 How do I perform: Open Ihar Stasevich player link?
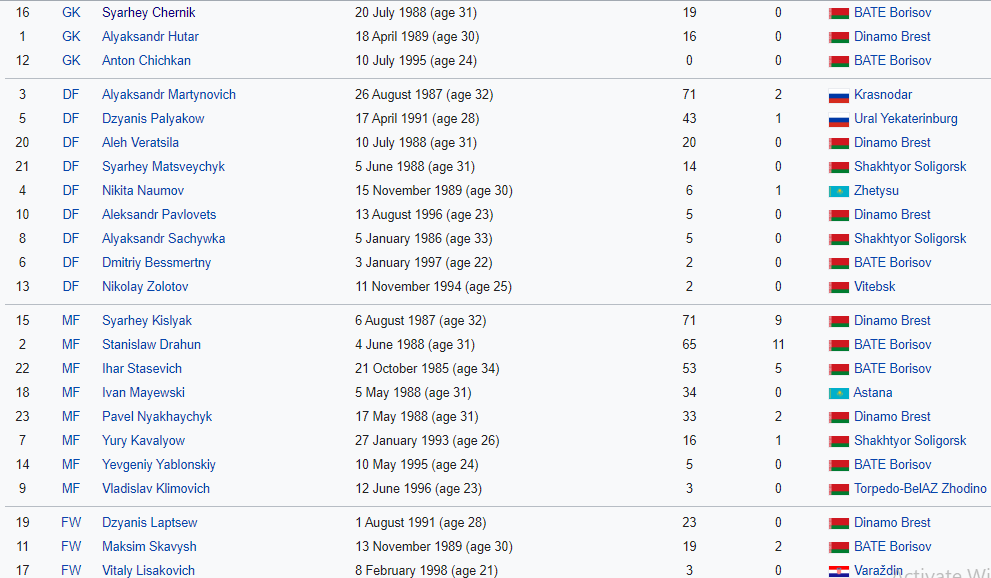(x=142, y=369)
